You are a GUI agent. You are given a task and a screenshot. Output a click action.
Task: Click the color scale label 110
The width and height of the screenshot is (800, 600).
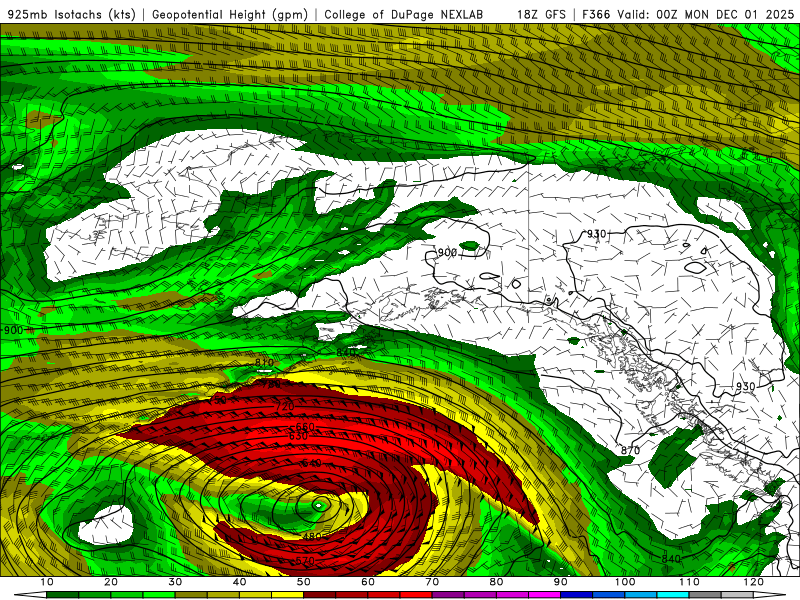tap(689, 582)
